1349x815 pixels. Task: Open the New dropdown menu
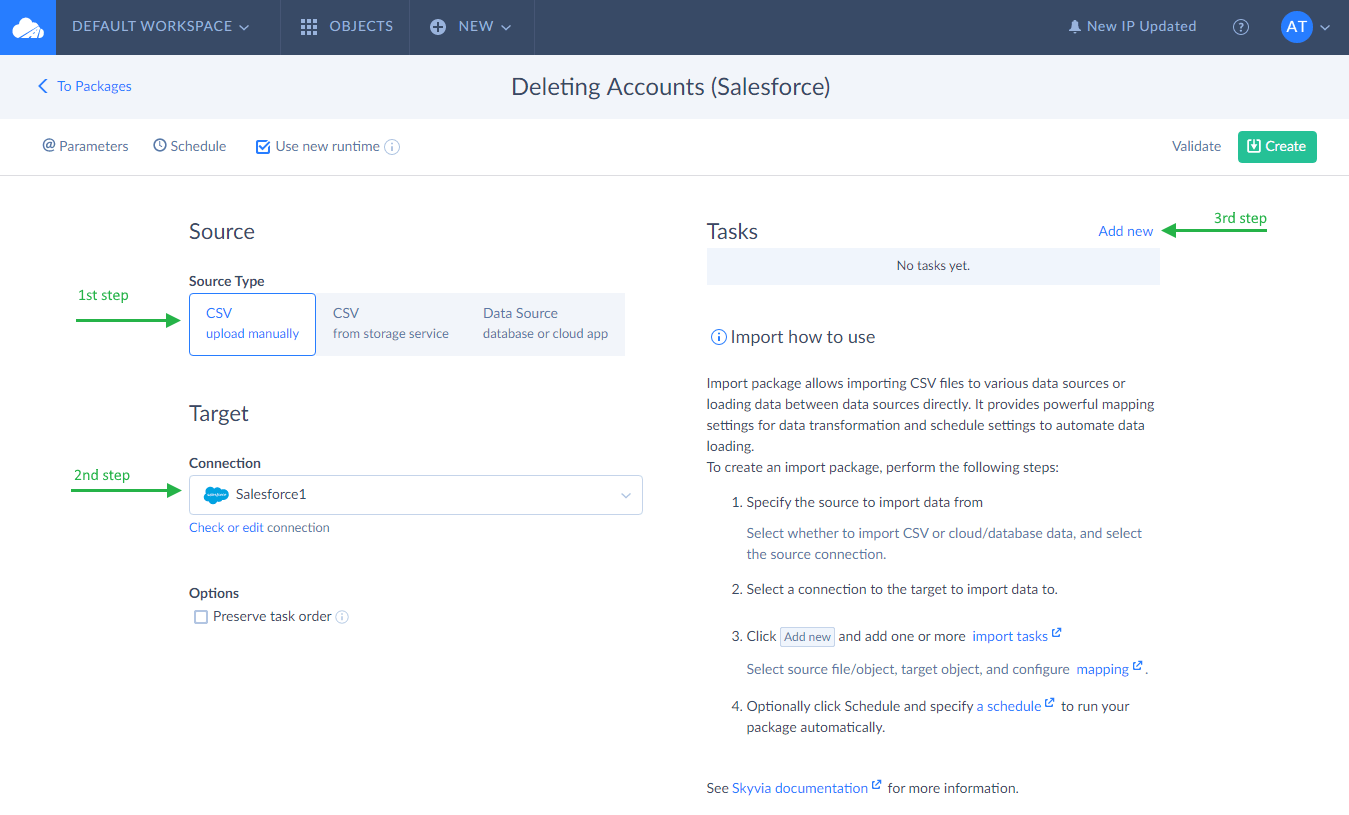[471, 27]
